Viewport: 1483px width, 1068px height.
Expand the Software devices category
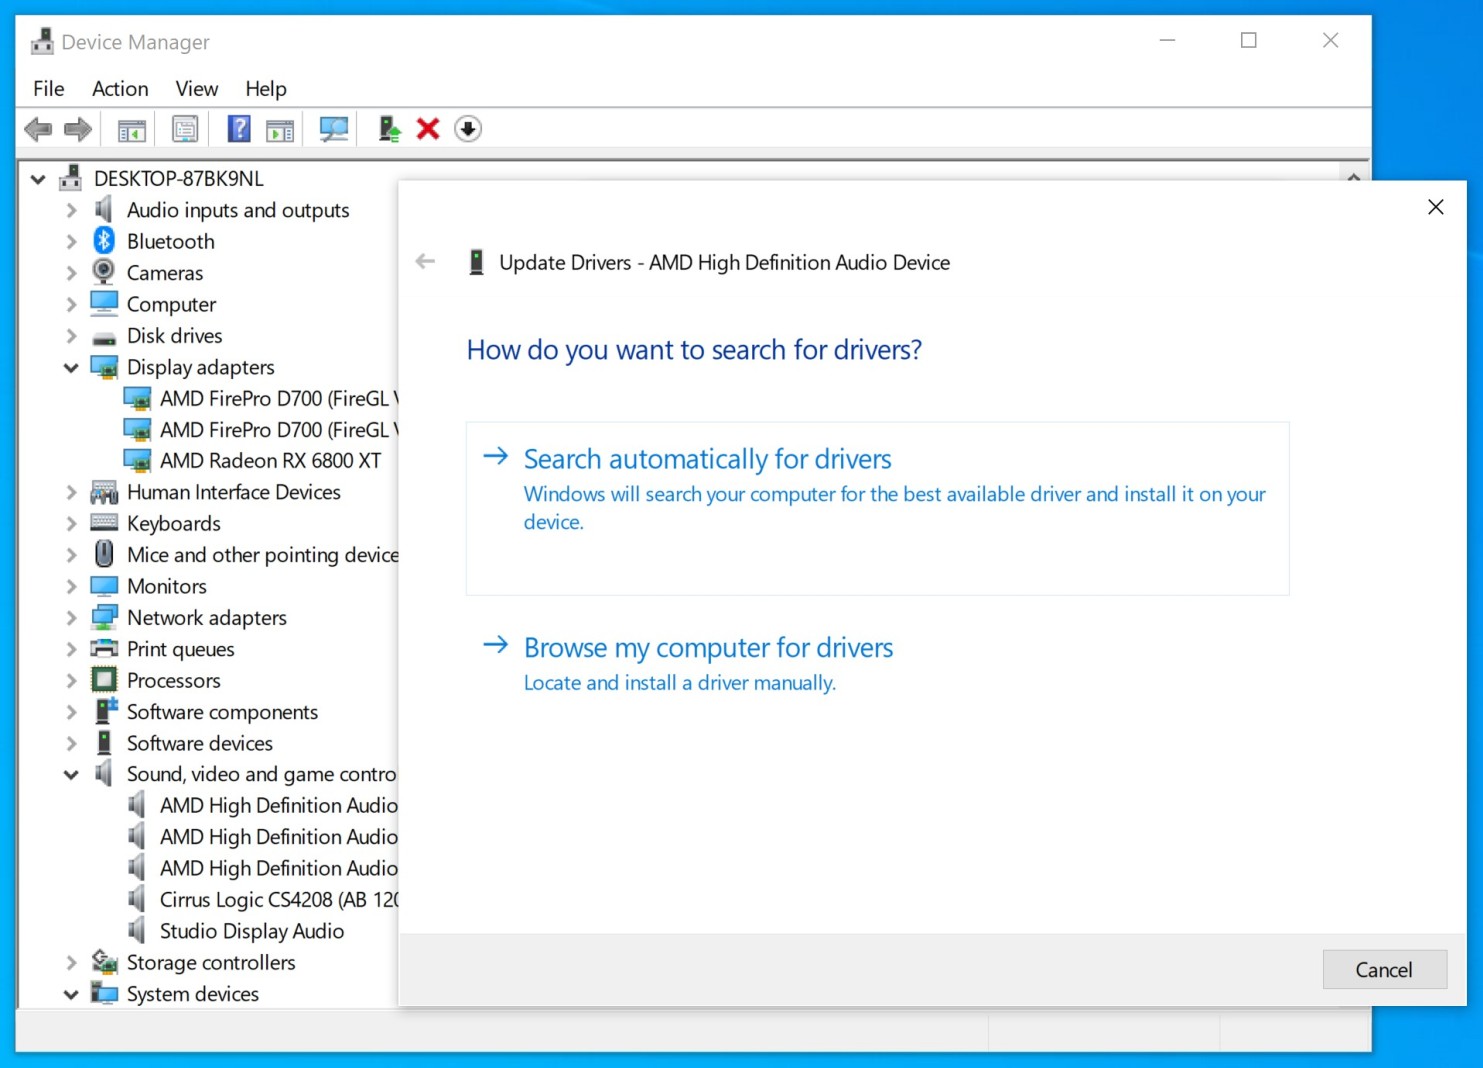pos(71,743)
